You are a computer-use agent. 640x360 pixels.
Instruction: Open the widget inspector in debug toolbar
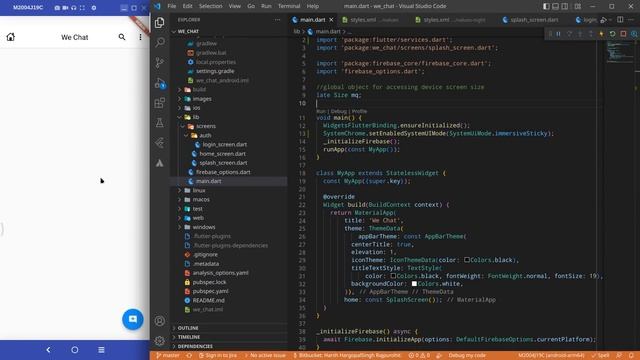click(x=634, y=34)
